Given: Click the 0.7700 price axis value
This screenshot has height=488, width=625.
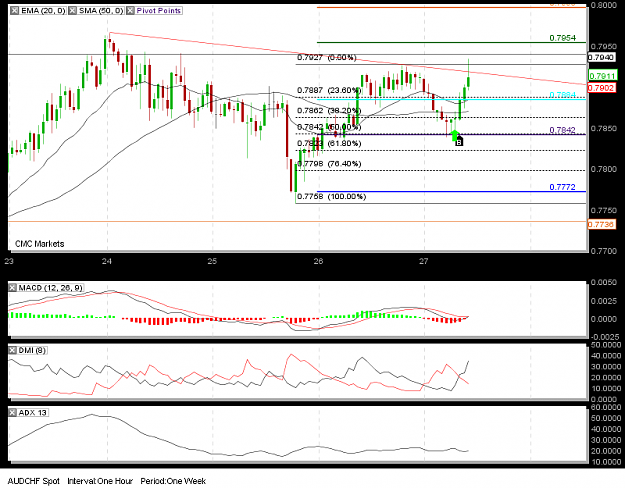Looking at the screenshot, I should [603, 251].
